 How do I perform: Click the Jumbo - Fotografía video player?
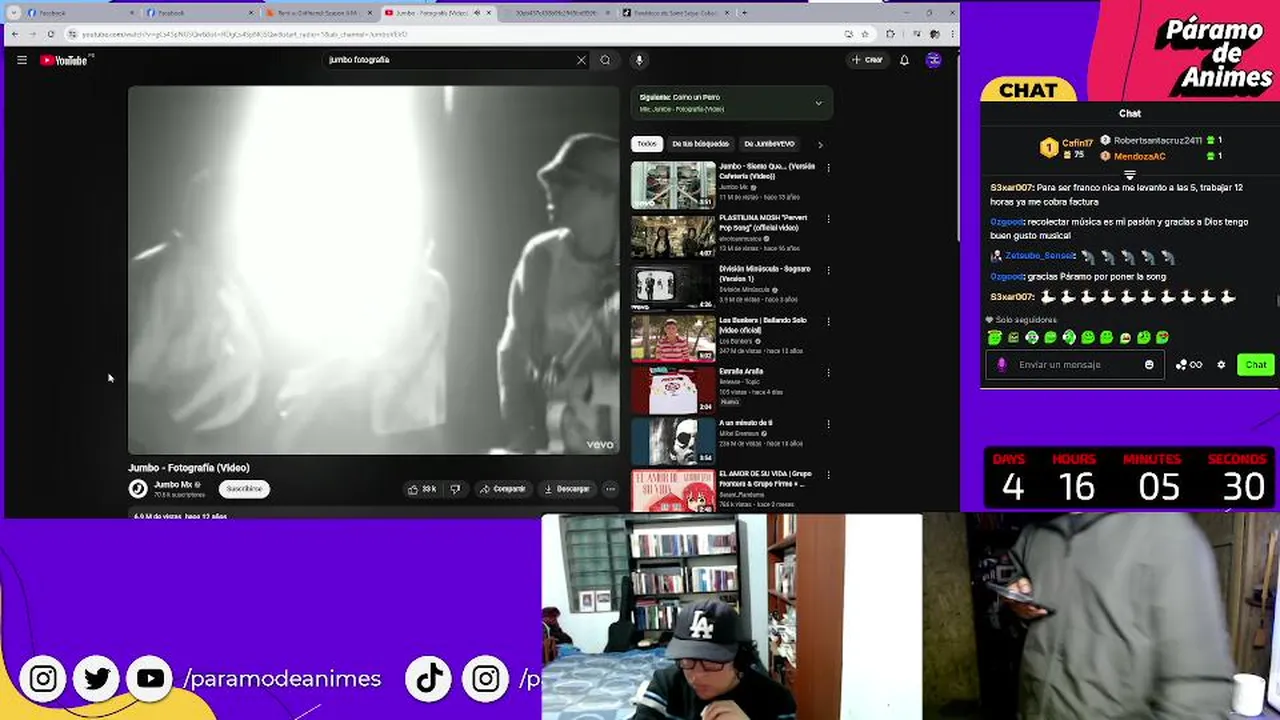[x=374, y=270]
